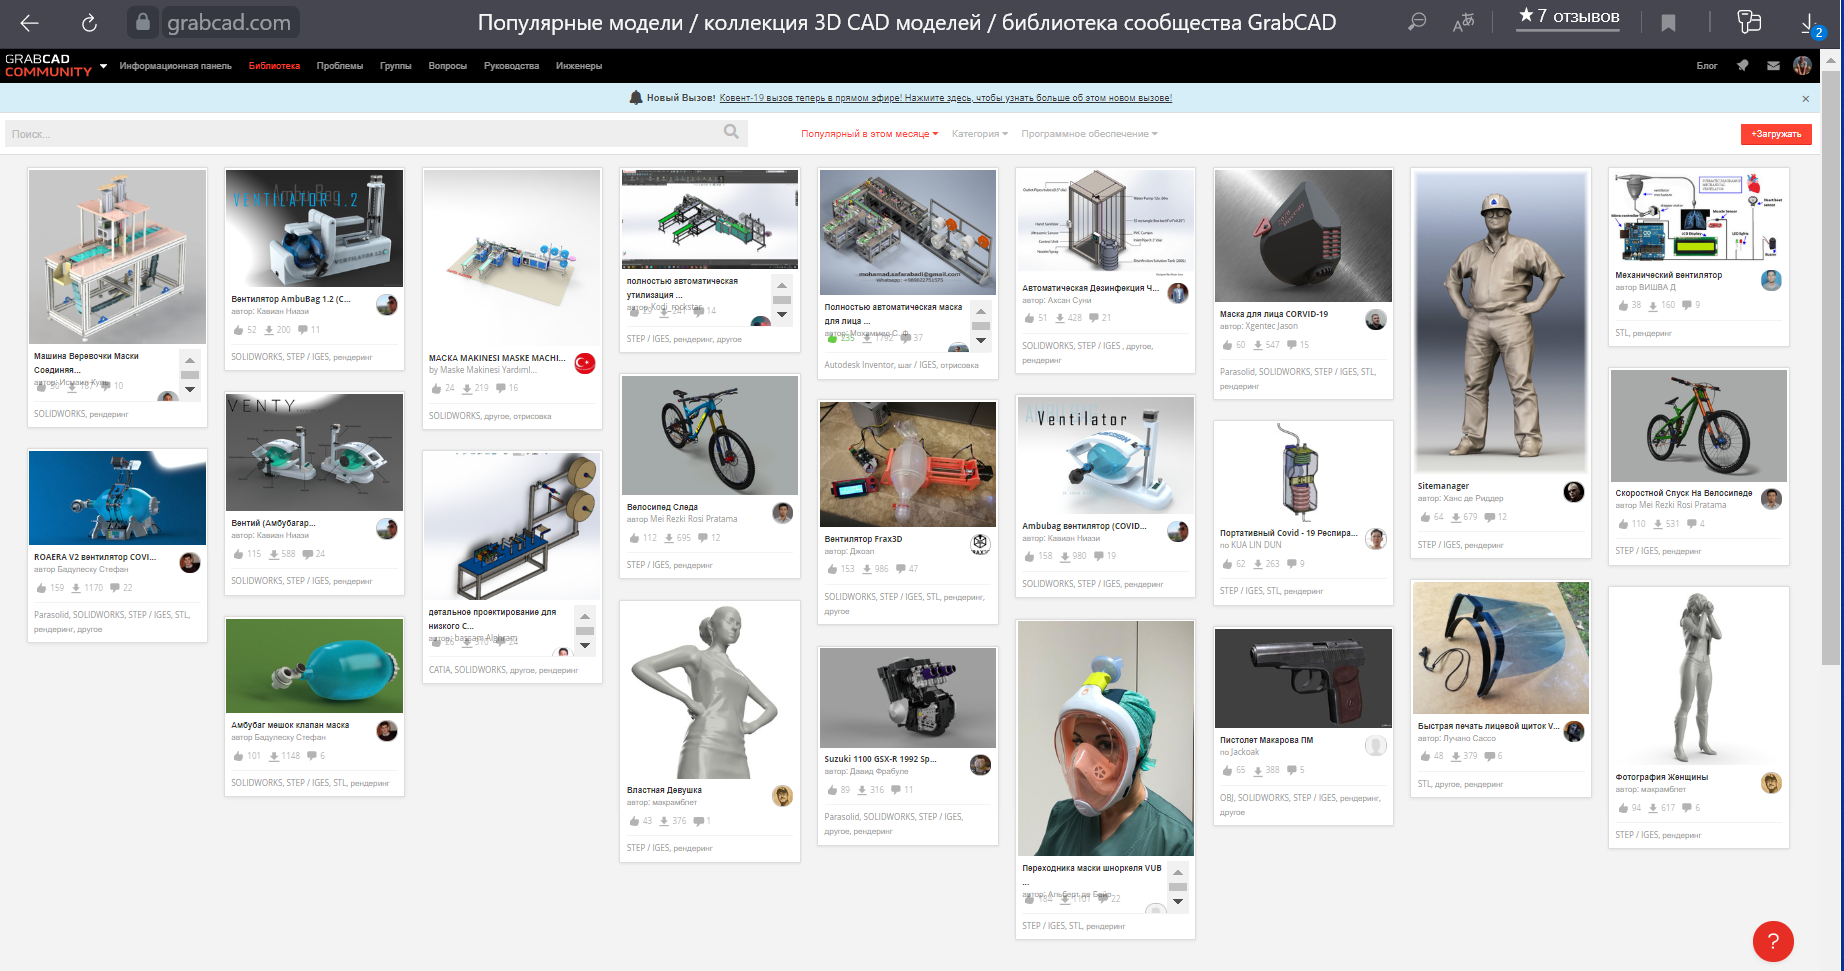Click thumbs-up icon on Быстрая печать лицевой щиток card
Screen dimensions: 1844x971
1425,756
